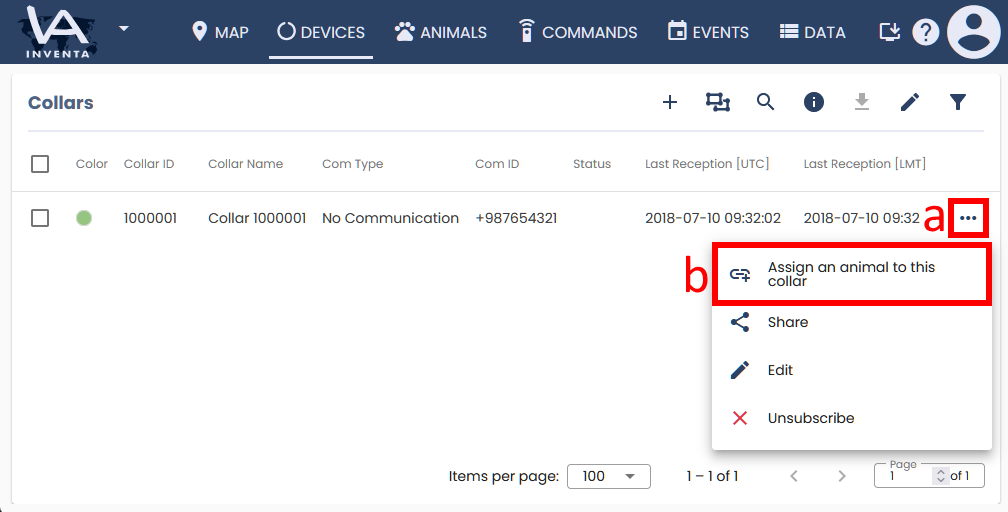Click the help question mark icon
Screen dimensions: 1008x512
[926, 32]
